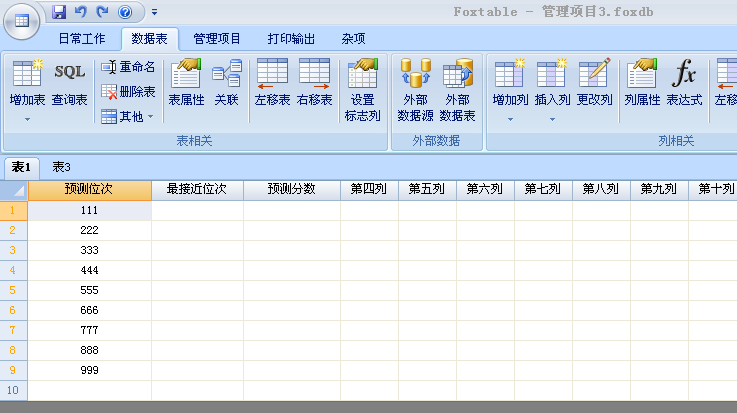The width and height of the screenshot is (737, 413).
Task: Click the cell containing 555
Action: (x=89, y=290)
